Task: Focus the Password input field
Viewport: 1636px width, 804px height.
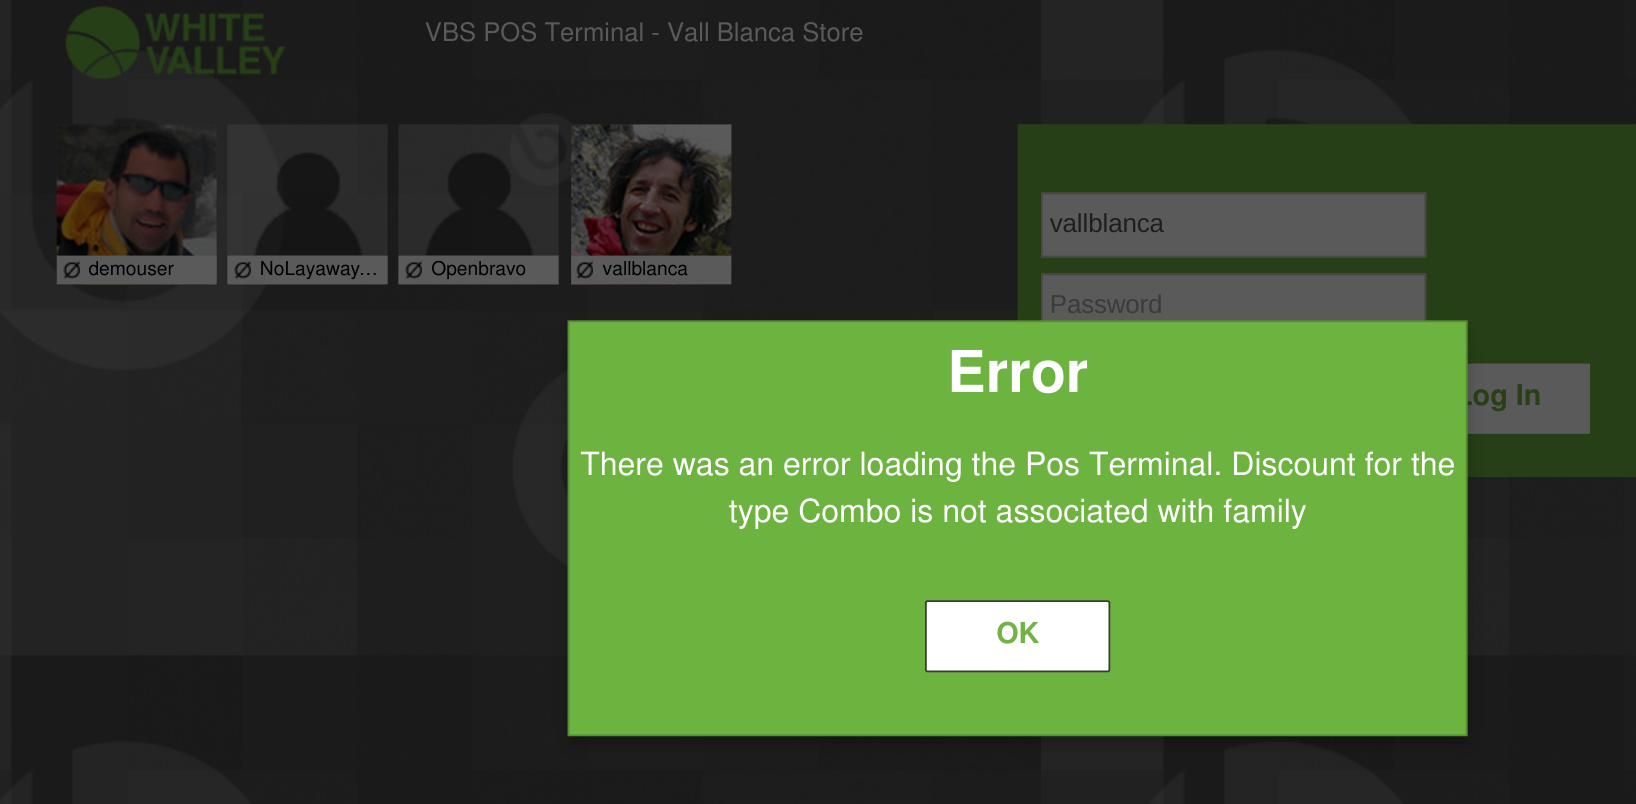Action: 1233,298
